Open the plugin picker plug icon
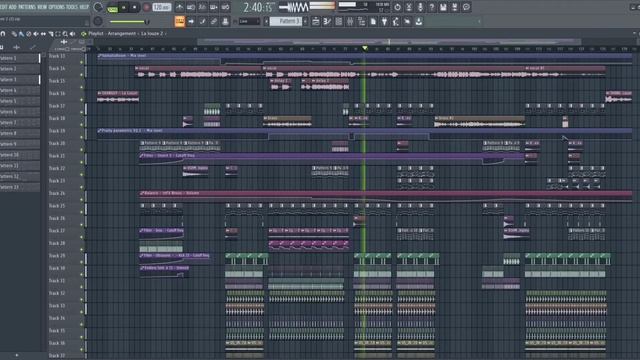640x360 pixels. point(384,22)
